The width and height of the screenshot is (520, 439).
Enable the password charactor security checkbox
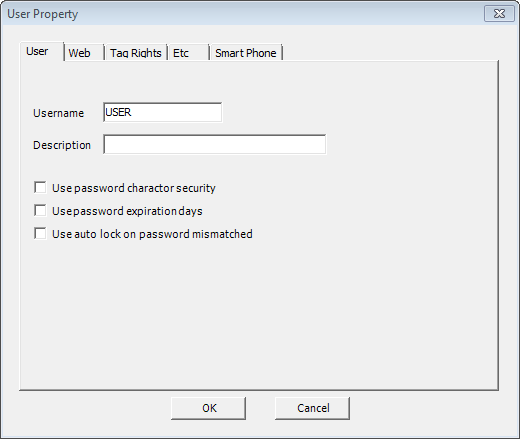click(x=40, y=188)
